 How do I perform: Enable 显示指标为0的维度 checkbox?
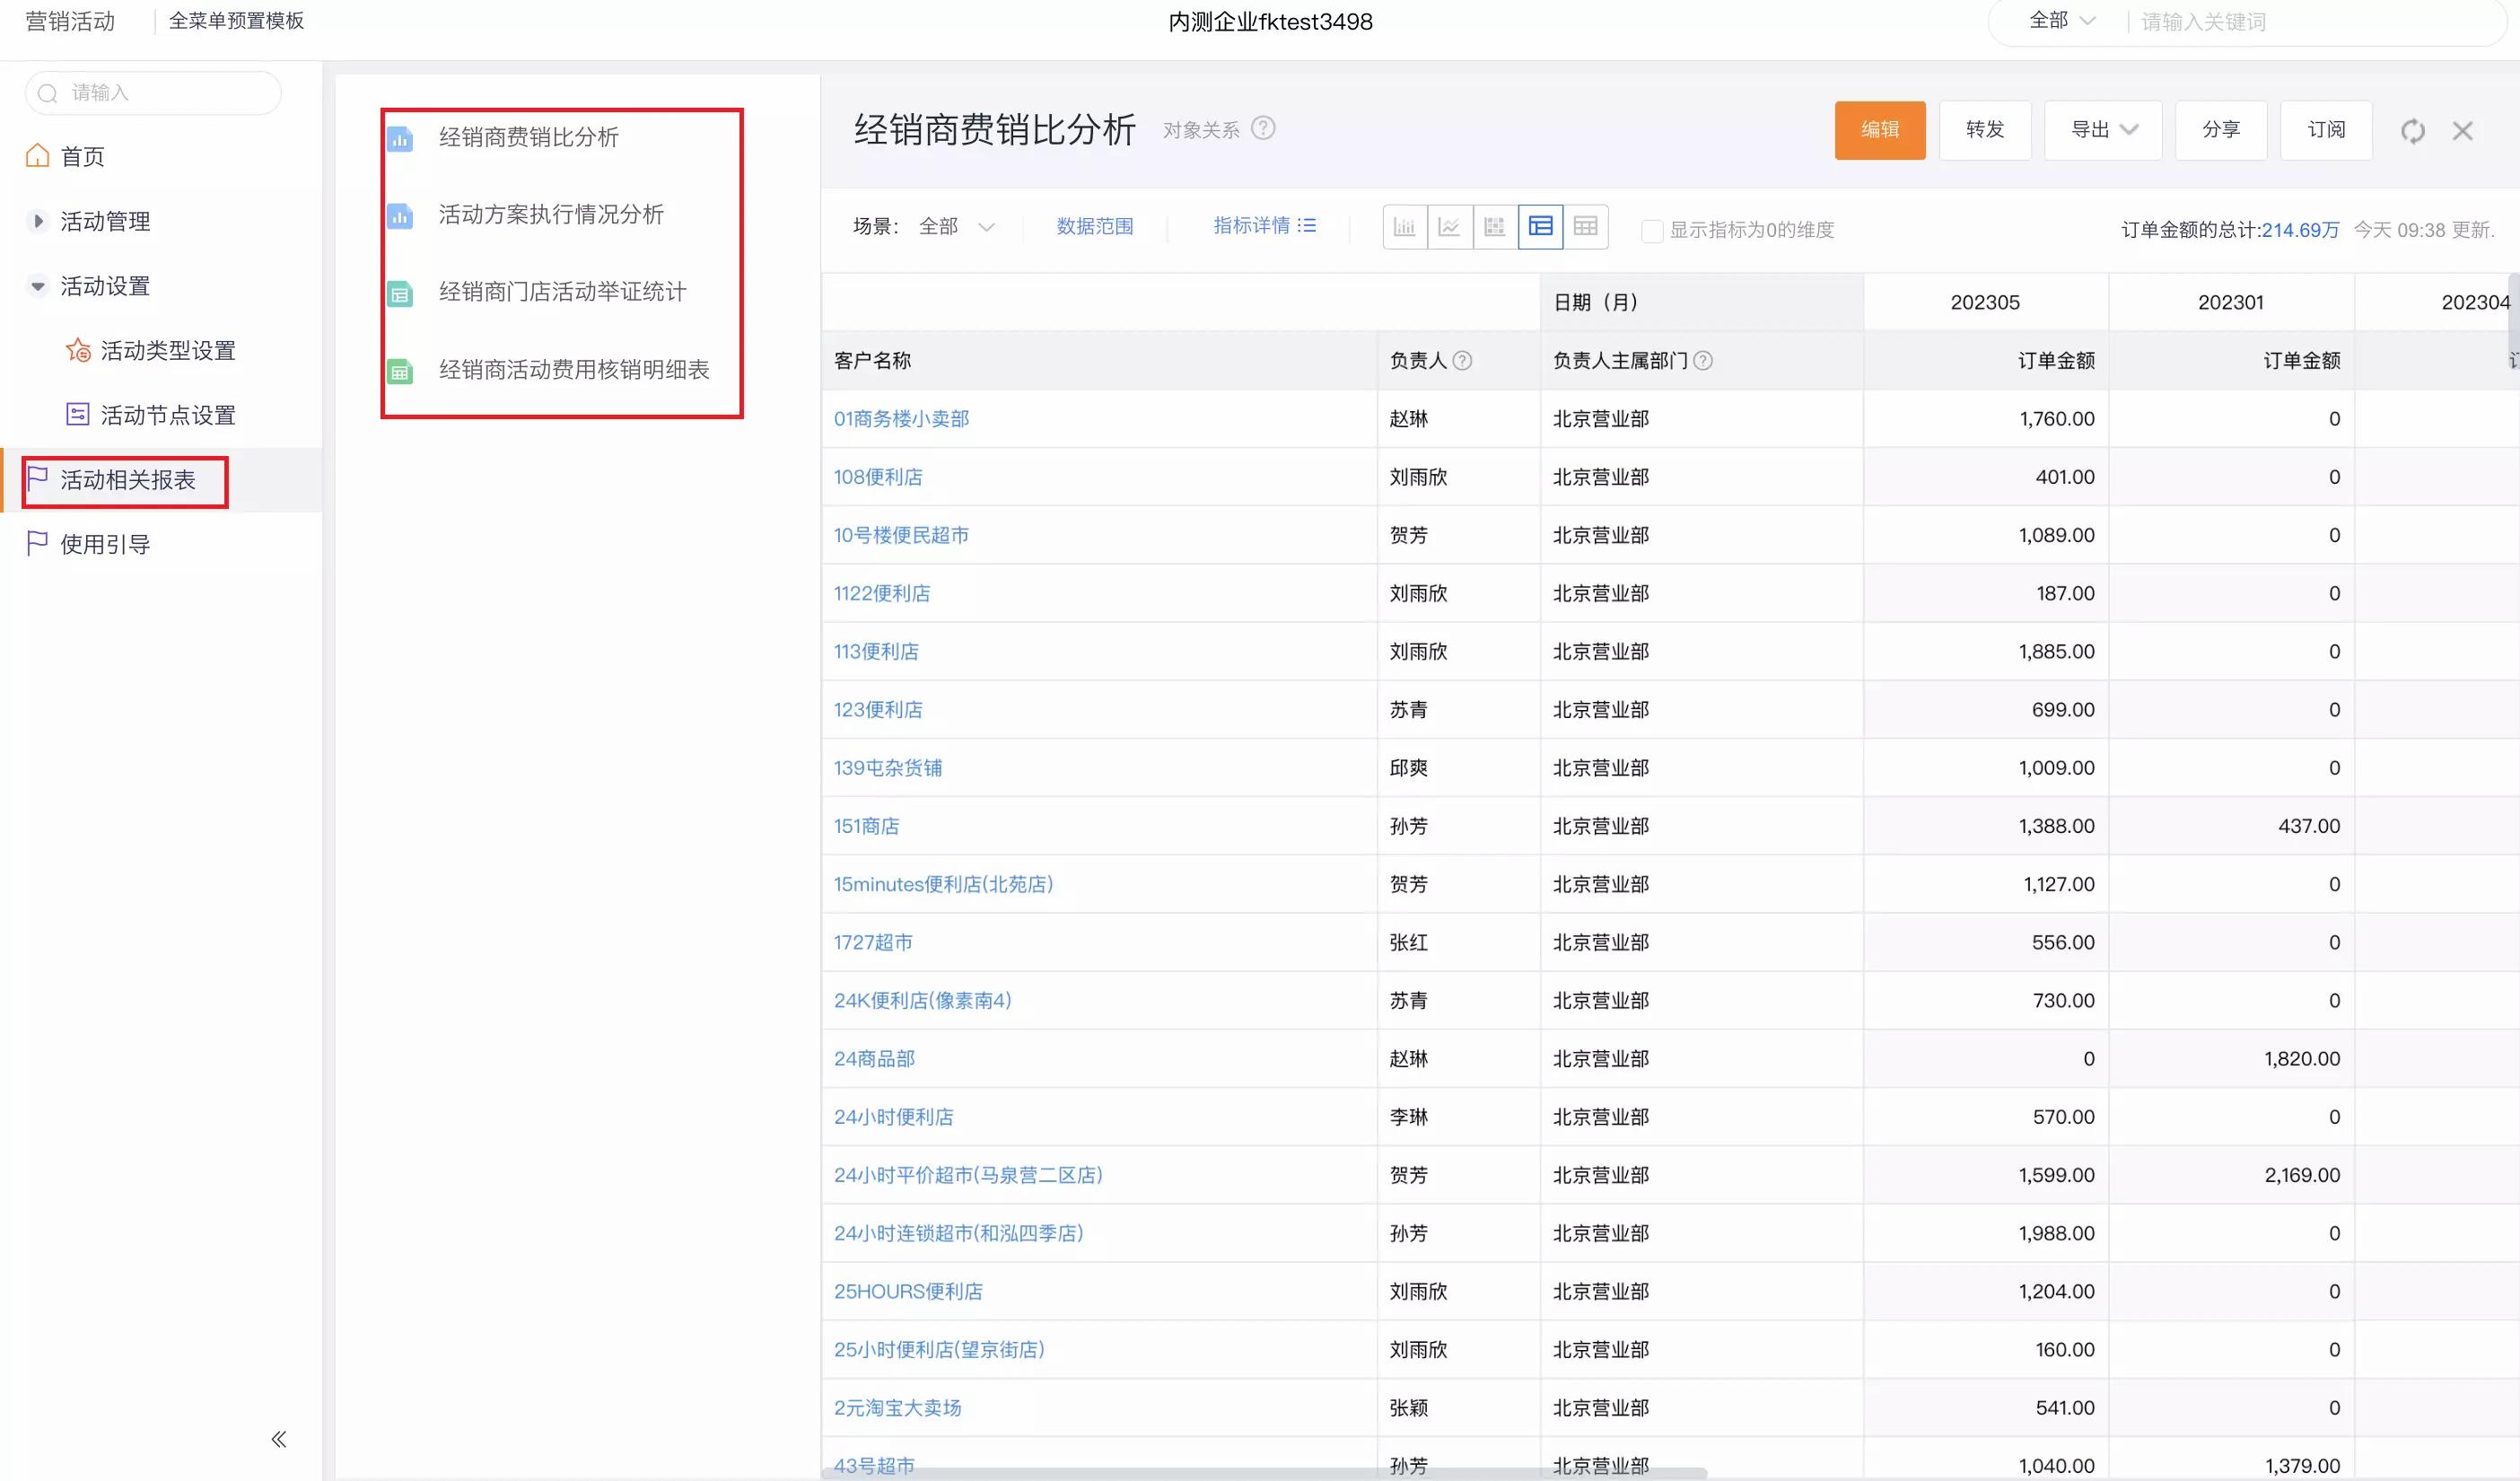tap(1652, 230)
